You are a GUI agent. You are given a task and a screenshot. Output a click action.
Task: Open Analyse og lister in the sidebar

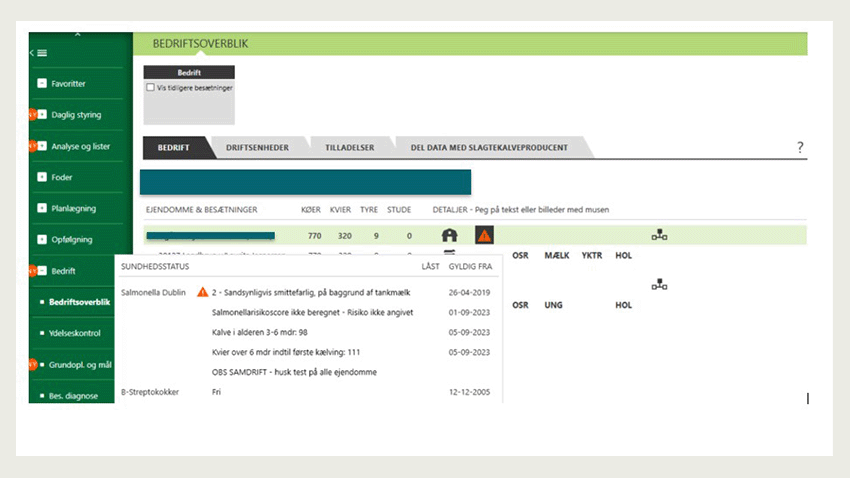coord(80,146)
